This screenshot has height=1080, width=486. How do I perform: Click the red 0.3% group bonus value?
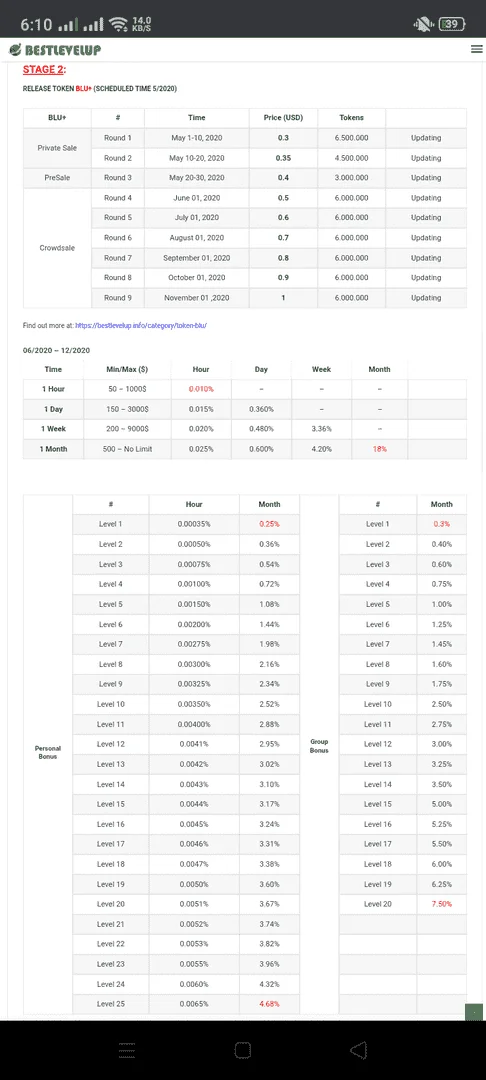coord(441,524)
